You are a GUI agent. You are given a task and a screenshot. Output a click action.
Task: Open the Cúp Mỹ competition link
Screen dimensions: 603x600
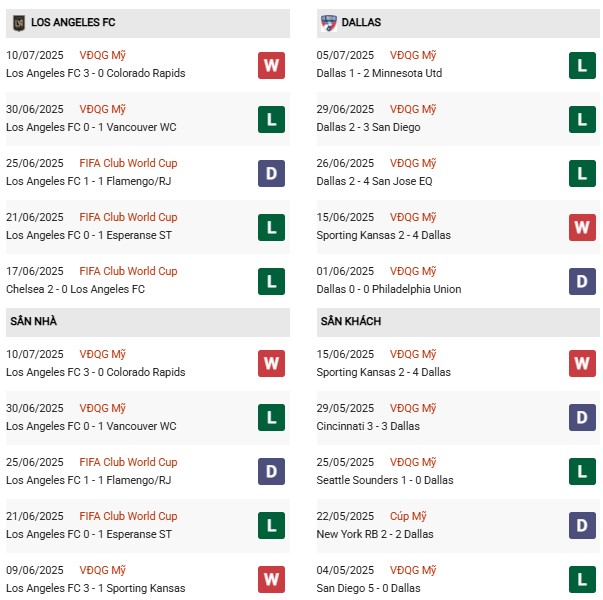[x=409, y=516]
